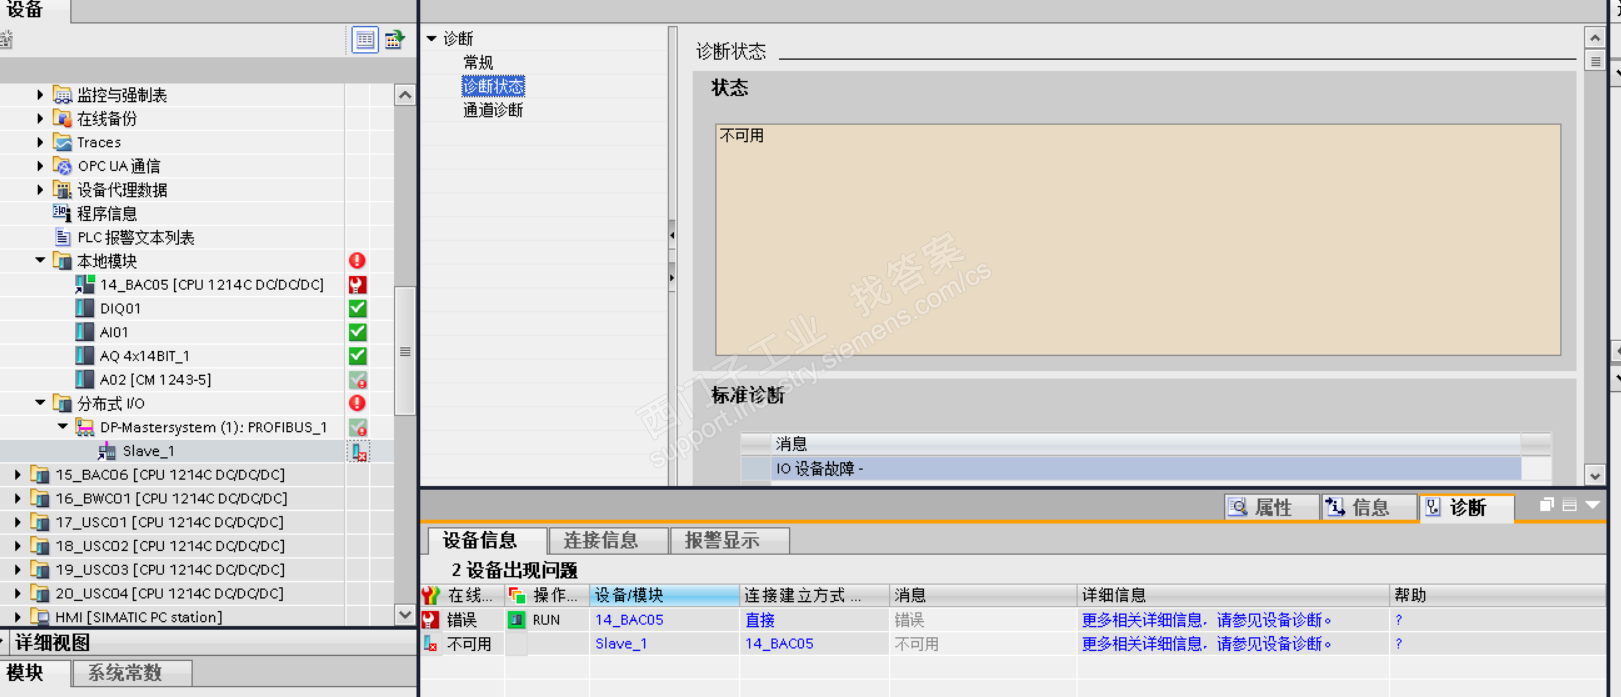
Task: Select Slave_1 in the project tree
Action: point(148,451)
